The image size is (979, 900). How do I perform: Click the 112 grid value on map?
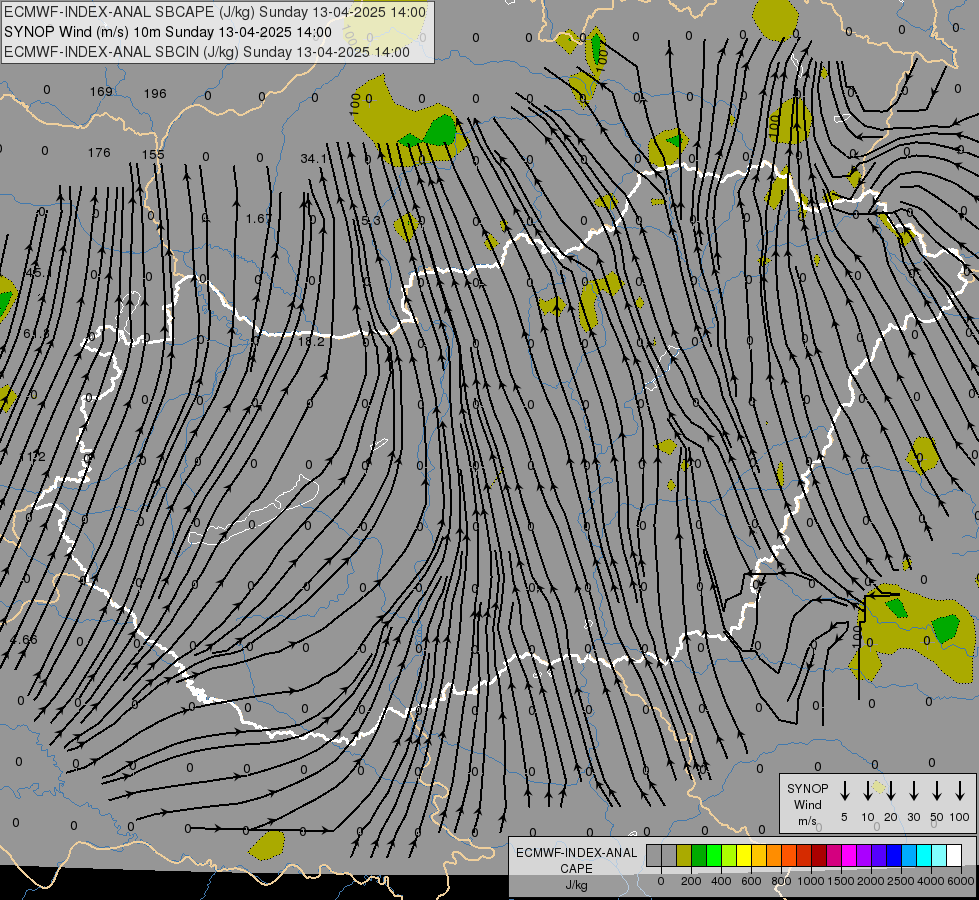coord(32,457)
